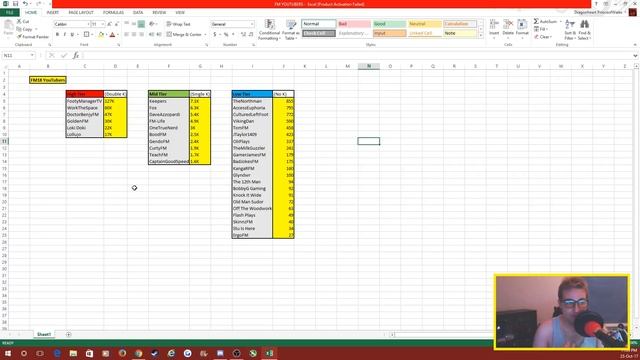Viewport: 640px width, 360px height.
Task: Select the Sheet1 tab
Action: 44,334
